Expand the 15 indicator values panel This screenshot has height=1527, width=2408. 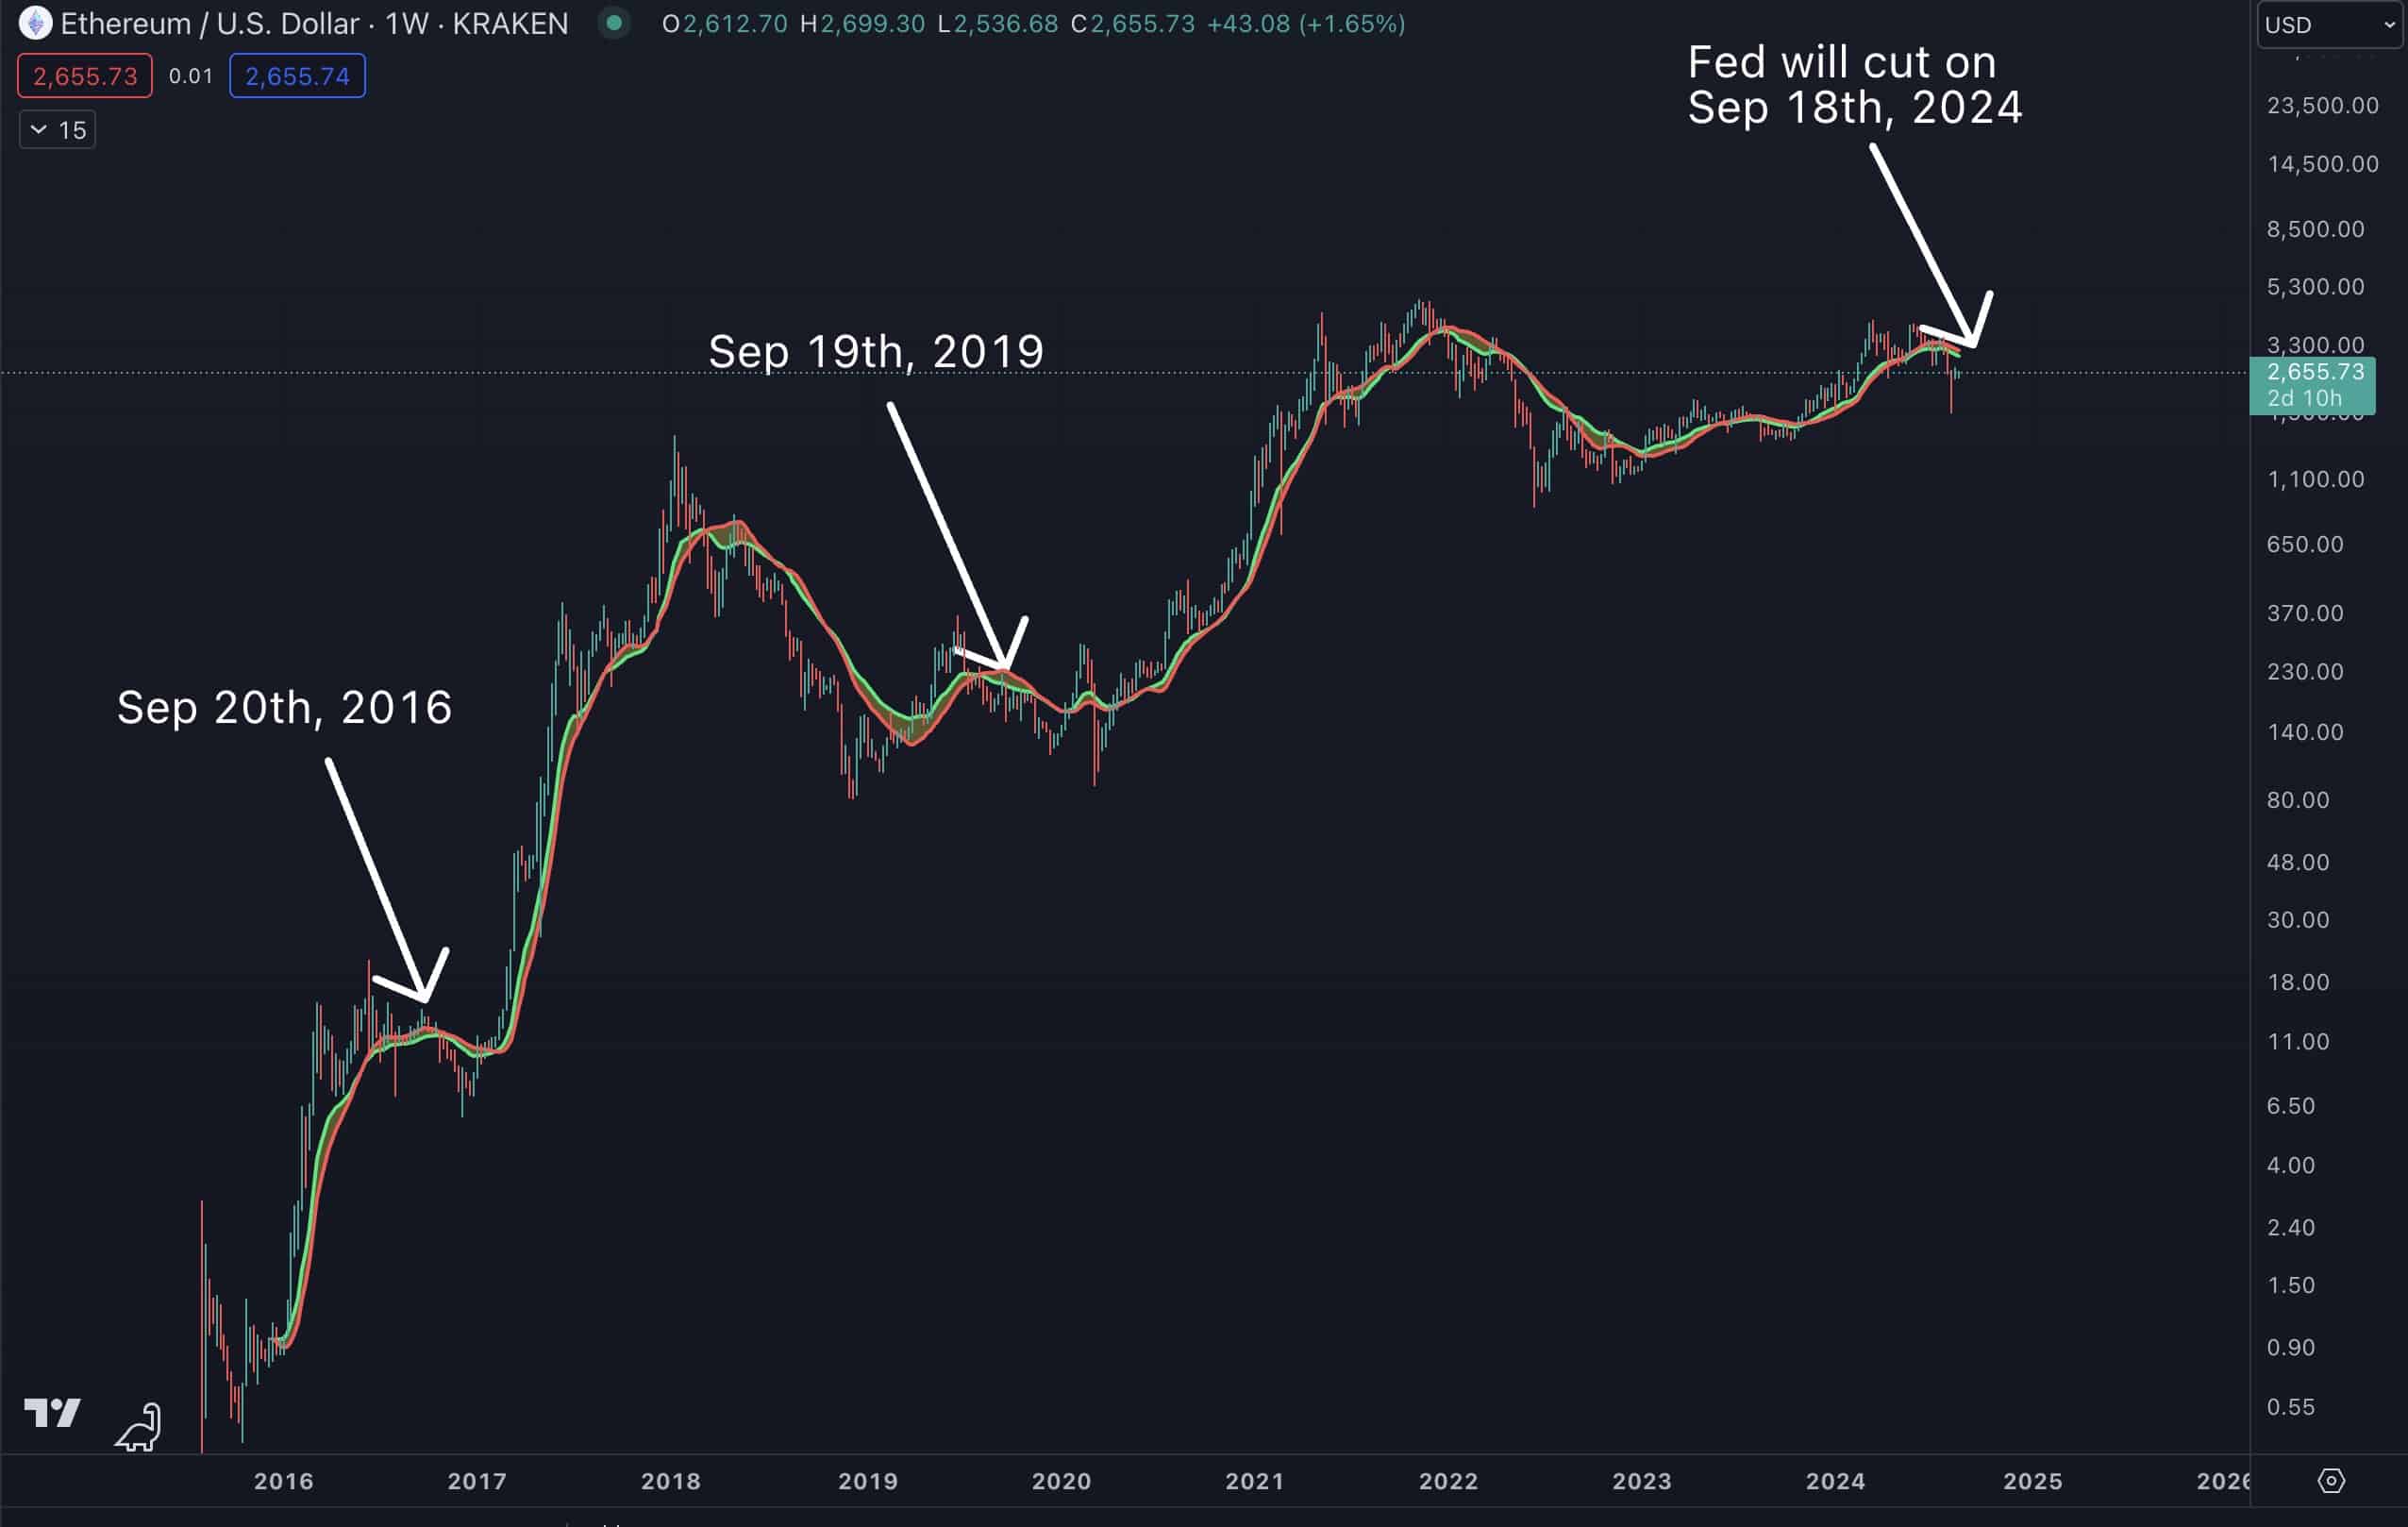pyautogui.click(x=56, y=129)
